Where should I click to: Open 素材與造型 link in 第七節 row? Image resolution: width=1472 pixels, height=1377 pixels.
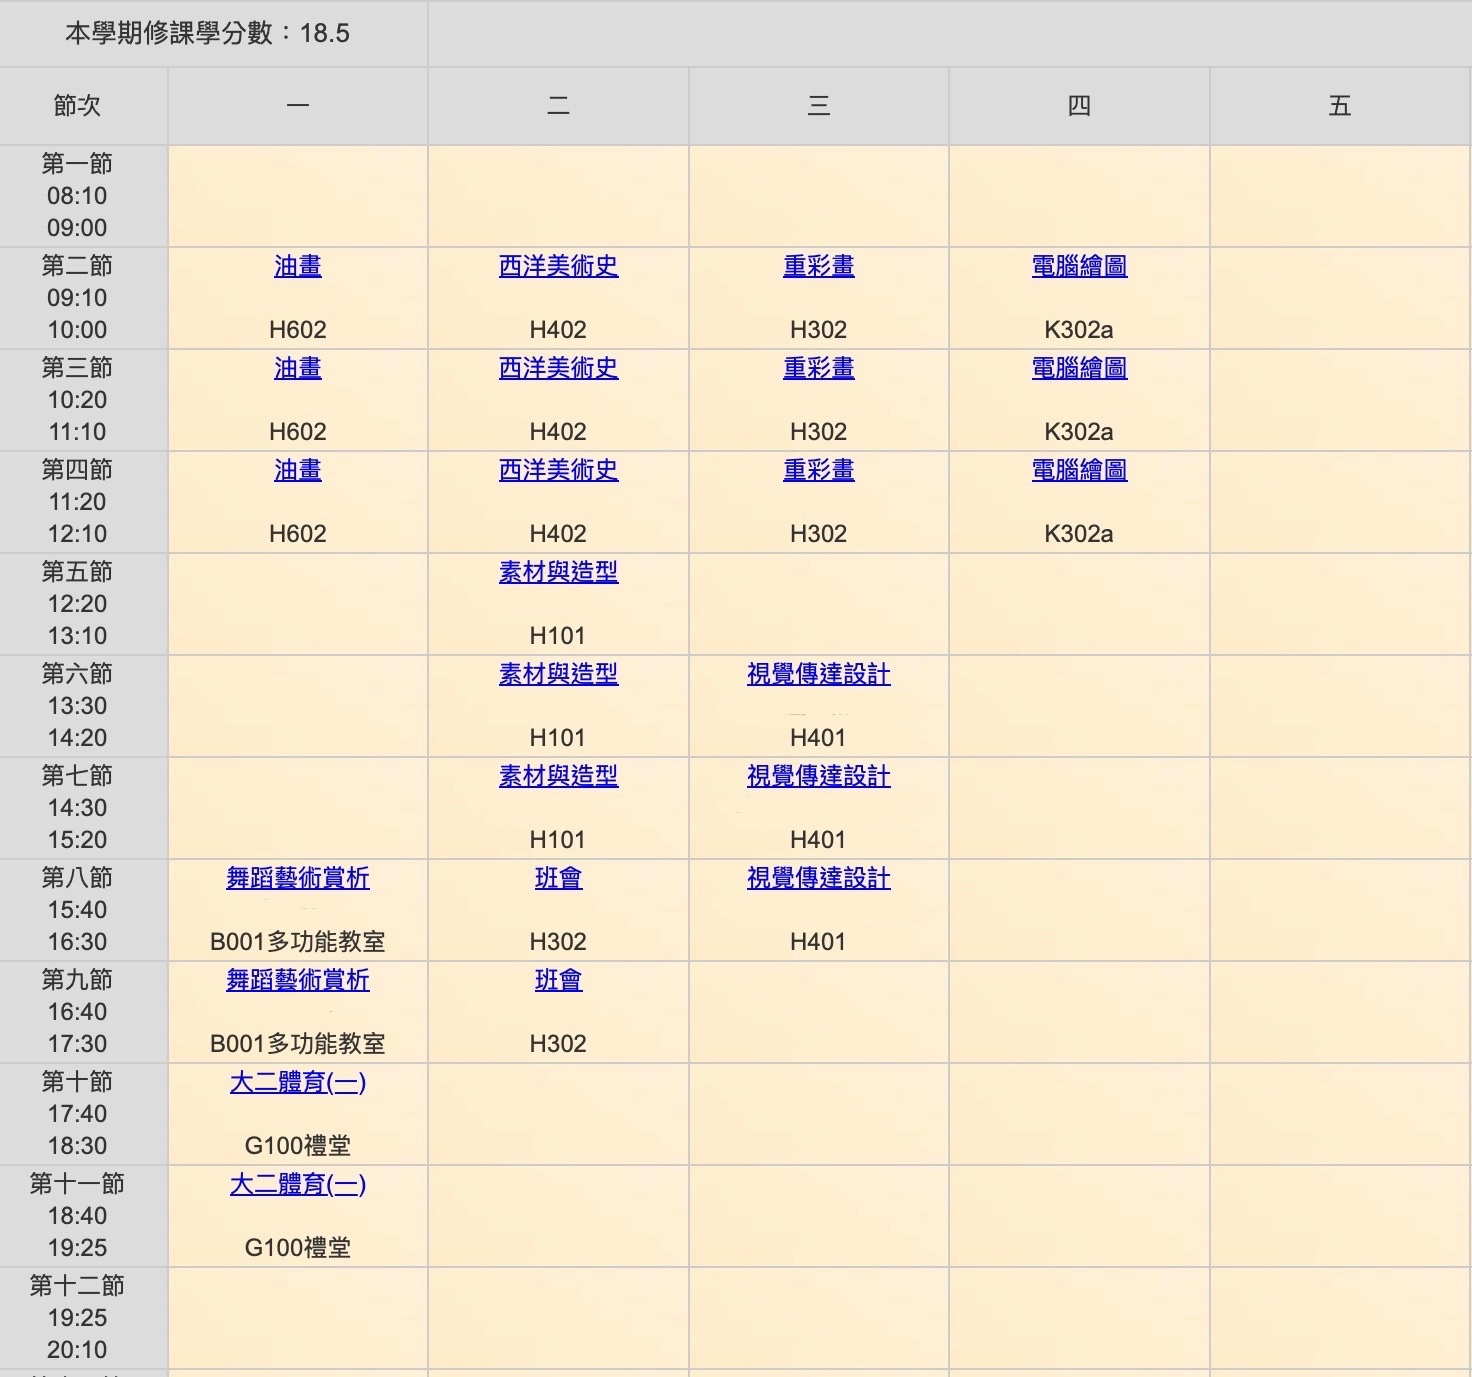pos(558,776)
